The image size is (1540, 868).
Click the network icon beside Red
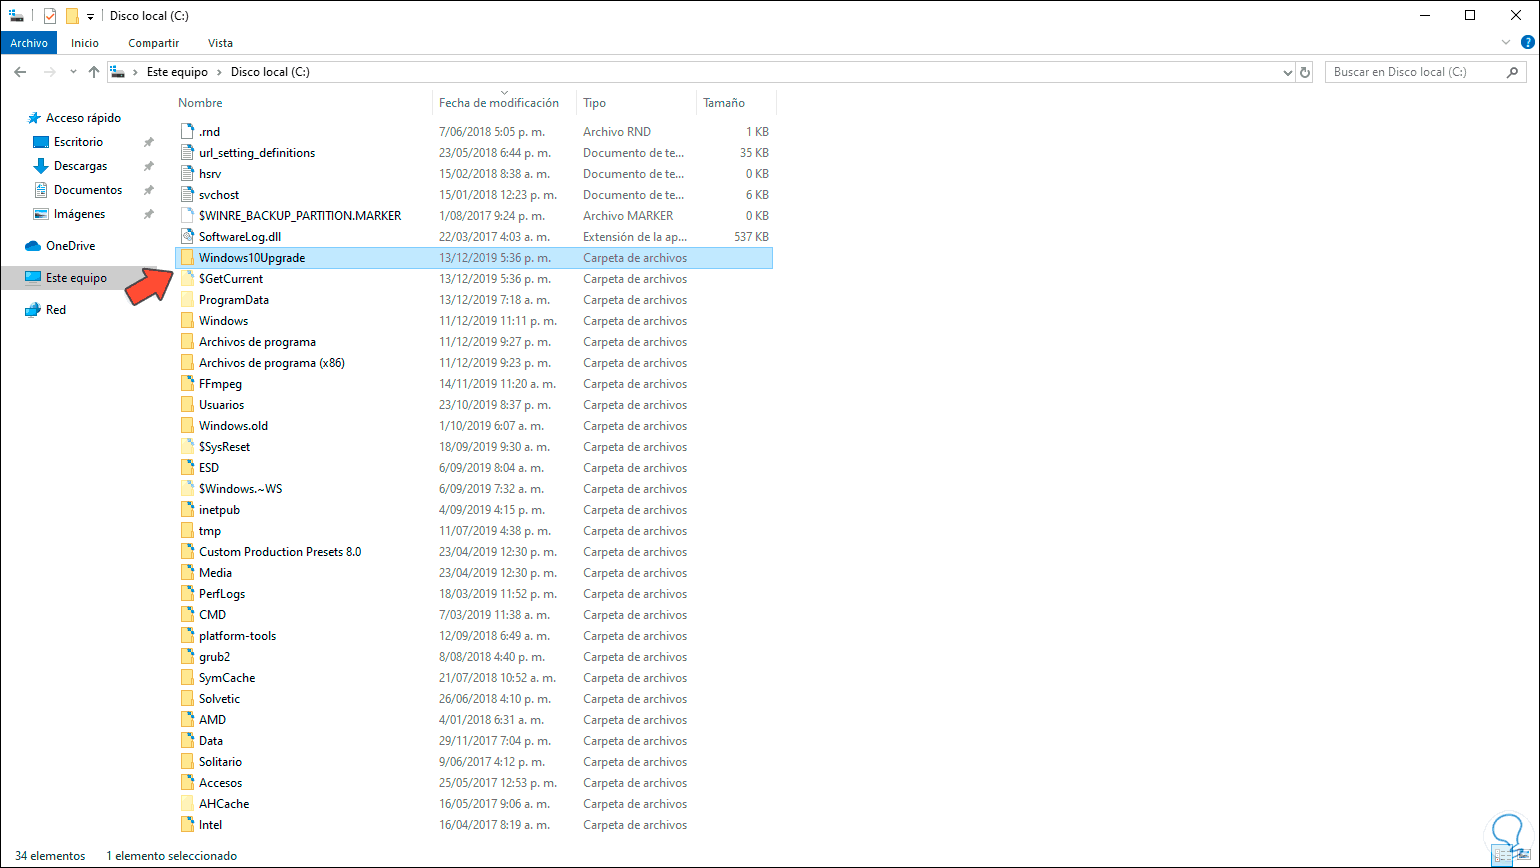[32, 310]
